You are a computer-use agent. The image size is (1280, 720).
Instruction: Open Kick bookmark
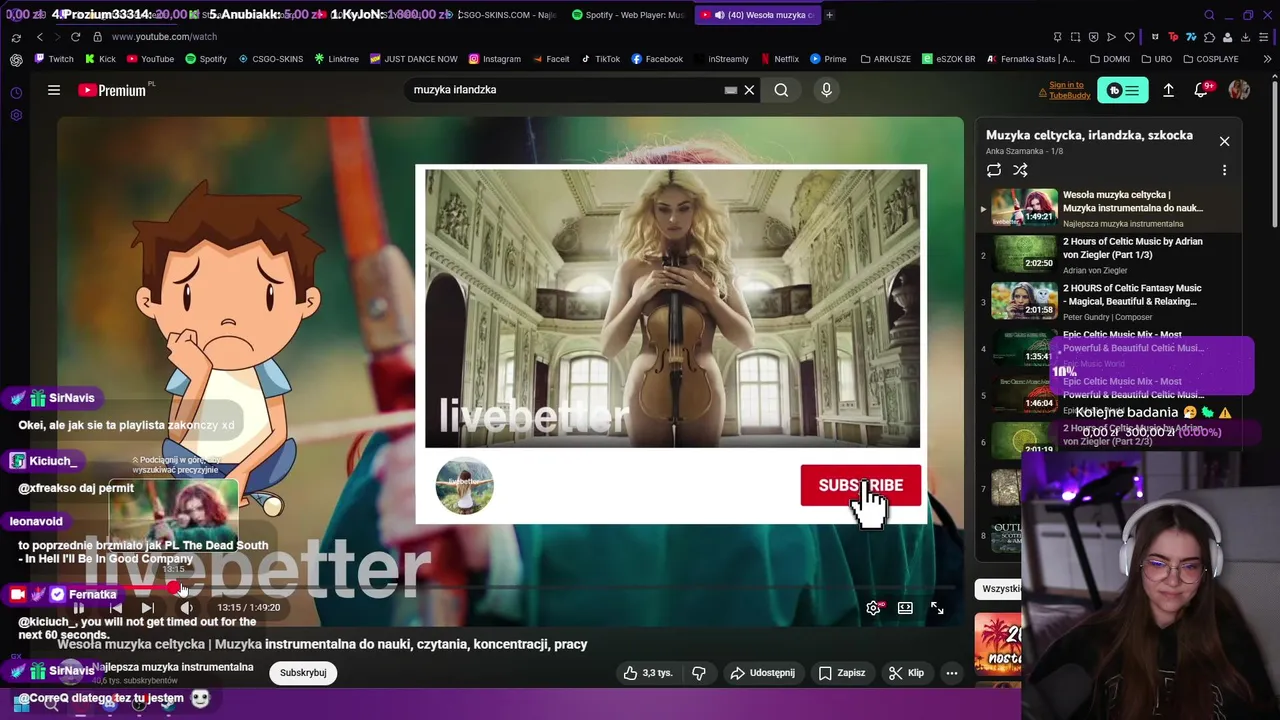pos(100,59)
